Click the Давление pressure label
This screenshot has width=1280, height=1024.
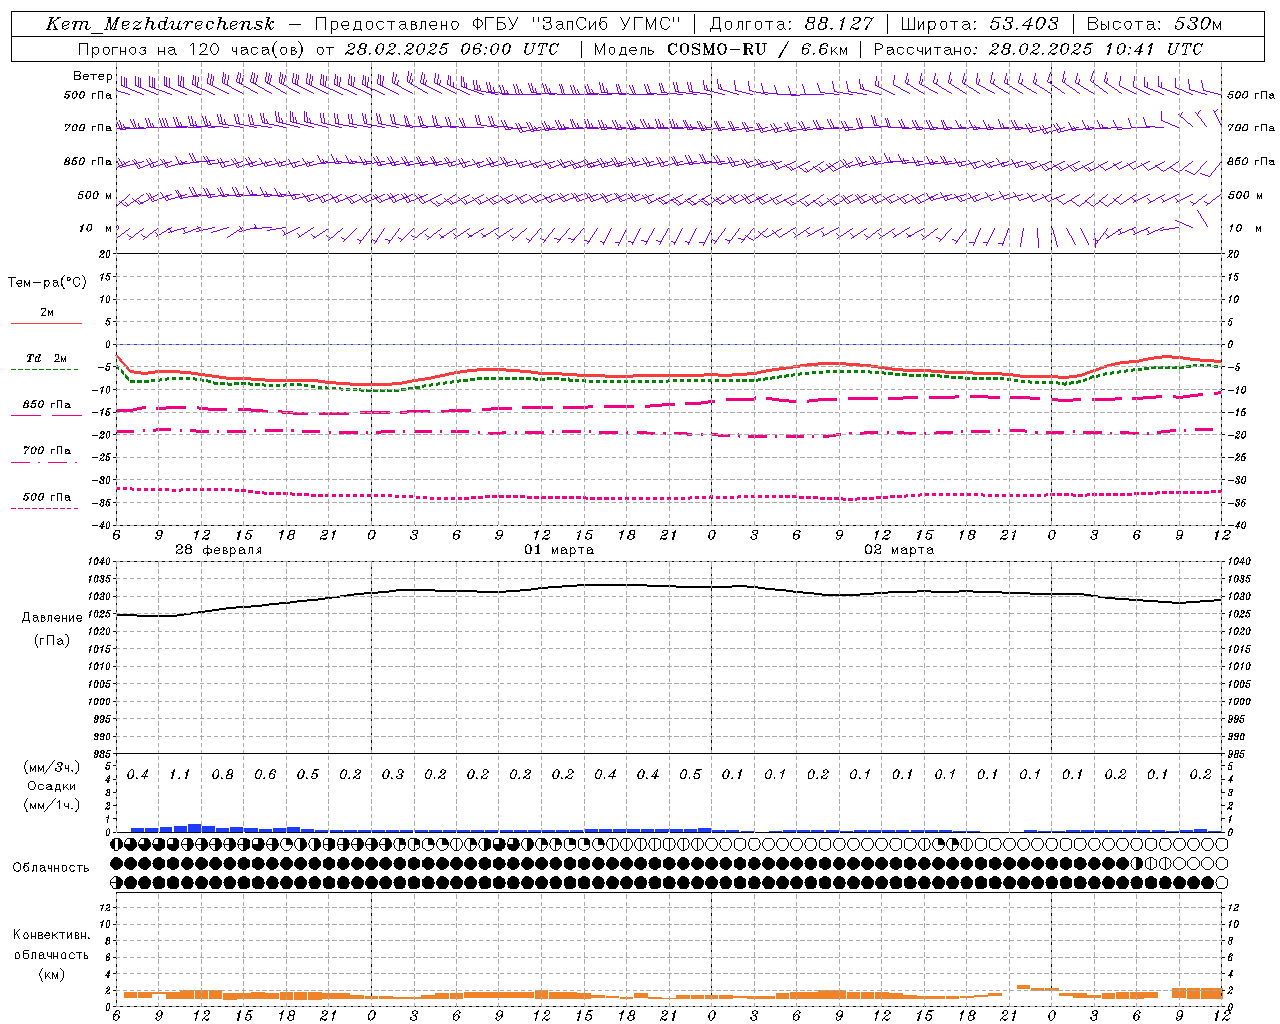click(52, 618)
